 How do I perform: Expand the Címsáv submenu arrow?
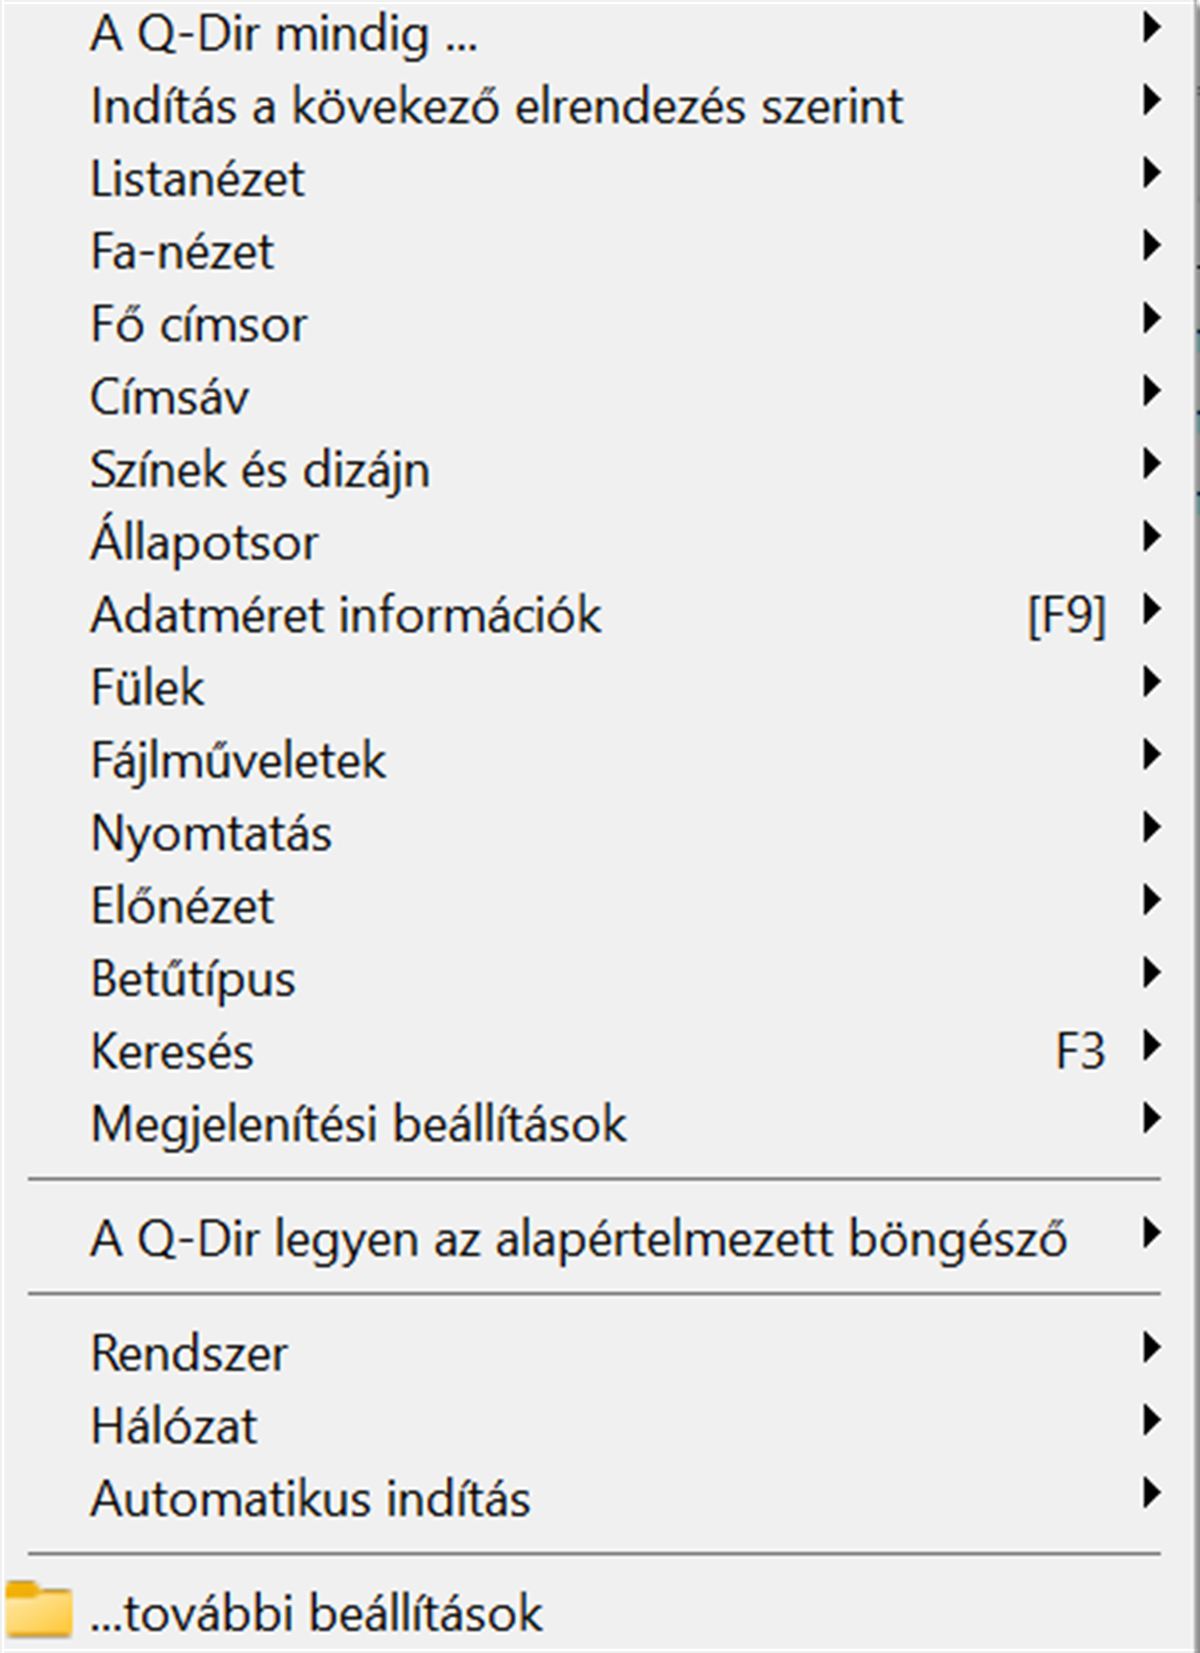[x=1151, y=392]
